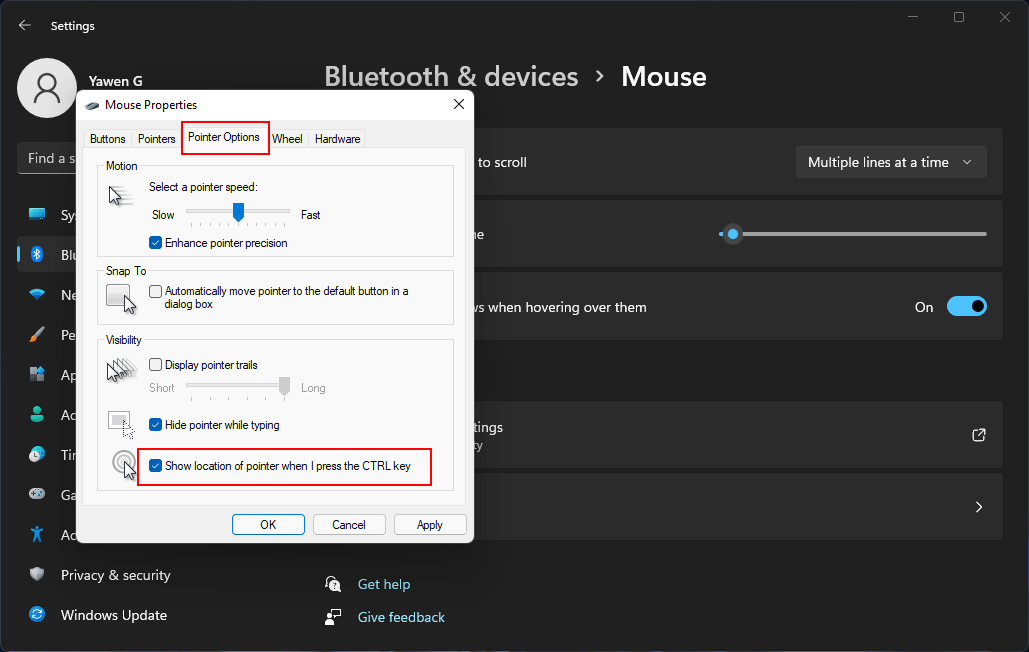Click the lines to scroll slider in Settings
The width and height of the screenshot is (1029, 652).
tap(852, 234)
